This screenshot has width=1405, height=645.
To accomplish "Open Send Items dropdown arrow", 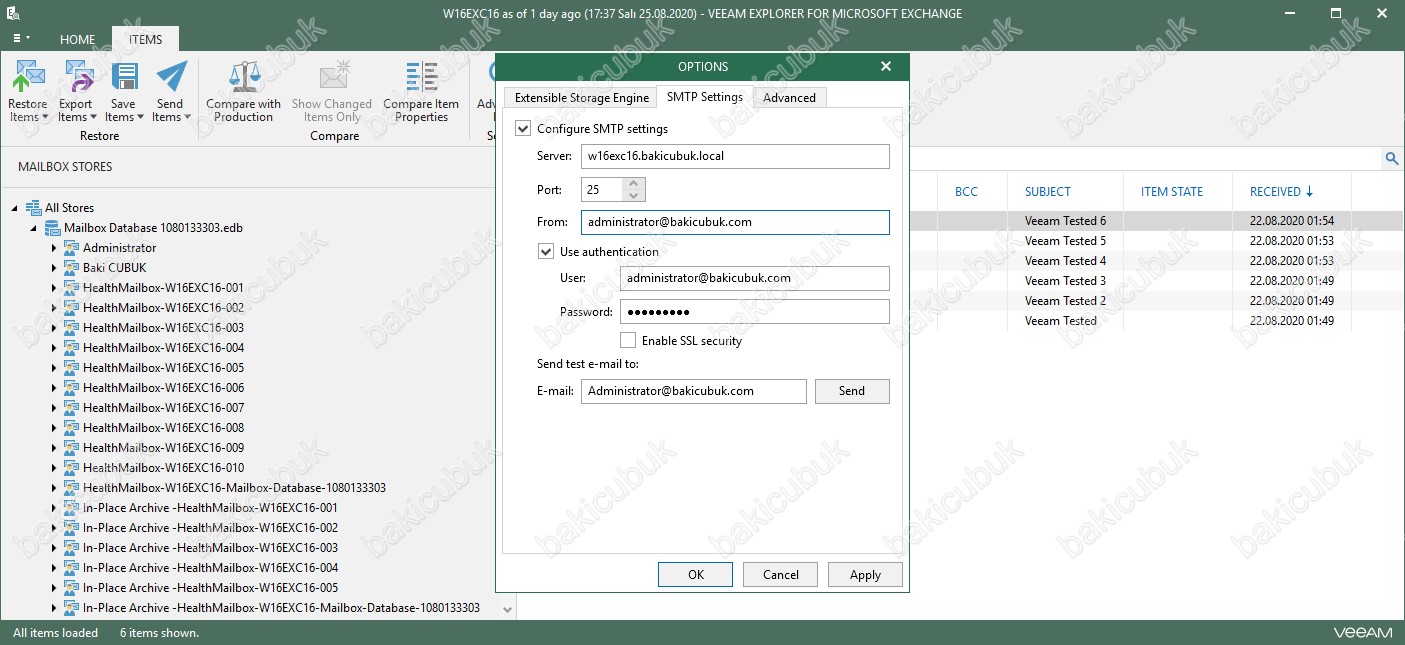I will click(x=187, y=118).
